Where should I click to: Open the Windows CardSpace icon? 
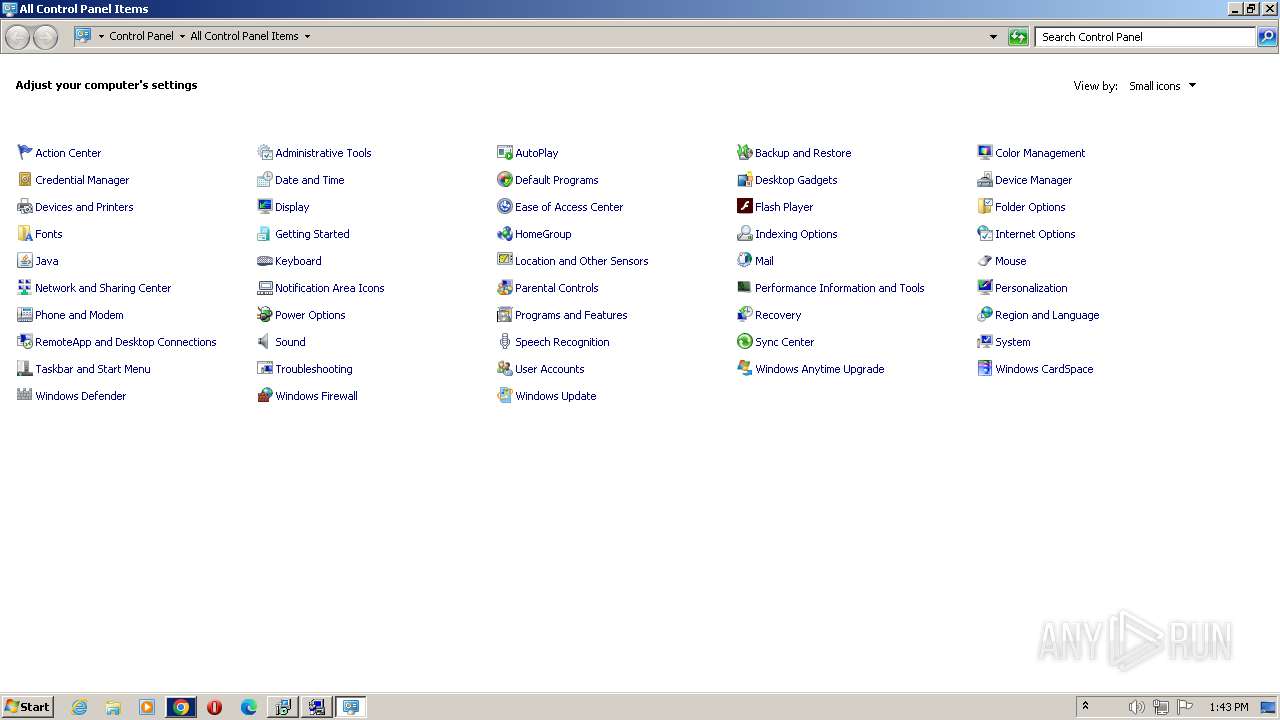pyautogui.click(x=985, y=368)
